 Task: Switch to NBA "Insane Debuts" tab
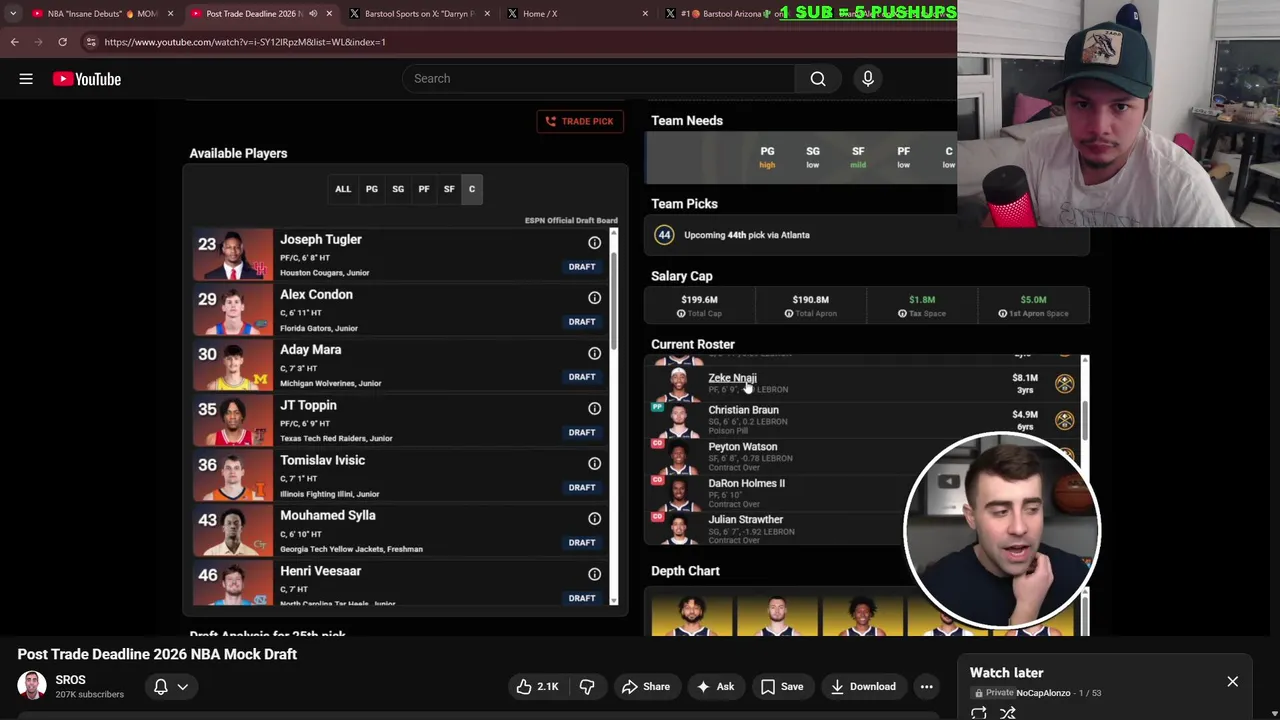pos(95,14)
